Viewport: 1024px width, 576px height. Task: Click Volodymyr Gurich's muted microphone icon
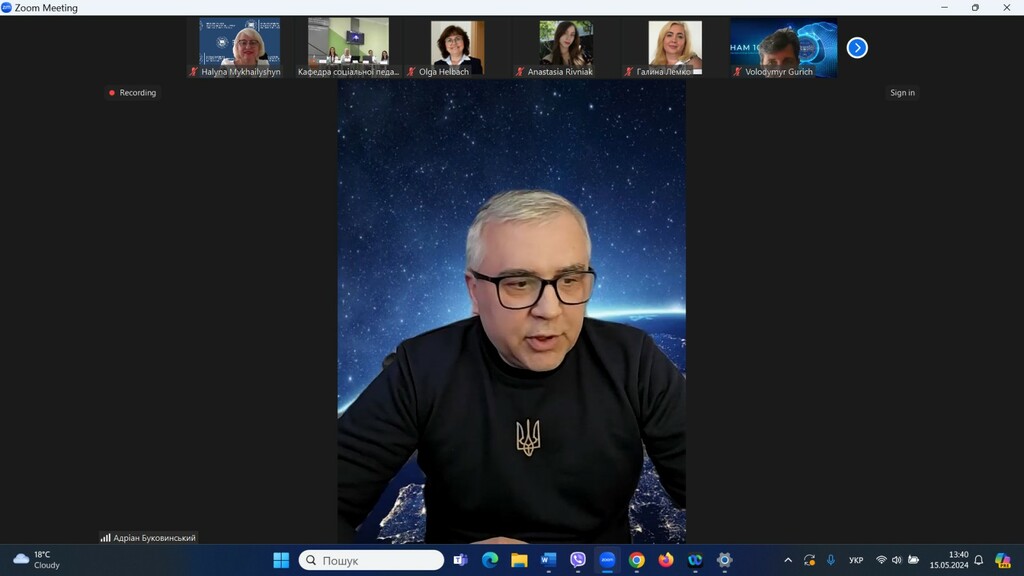point(738,72)
